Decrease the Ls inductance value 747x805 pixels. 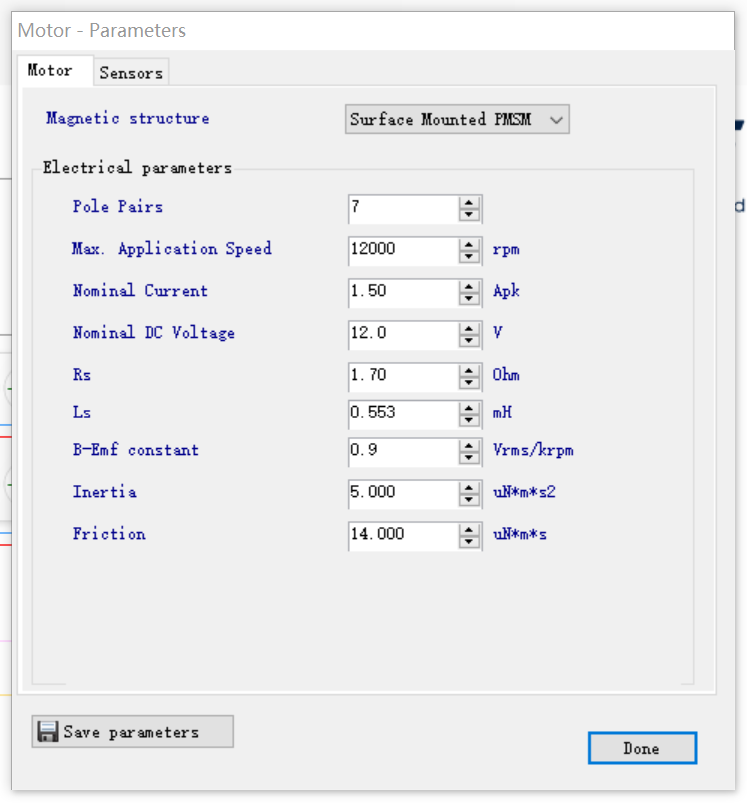[x=469, y=419]
